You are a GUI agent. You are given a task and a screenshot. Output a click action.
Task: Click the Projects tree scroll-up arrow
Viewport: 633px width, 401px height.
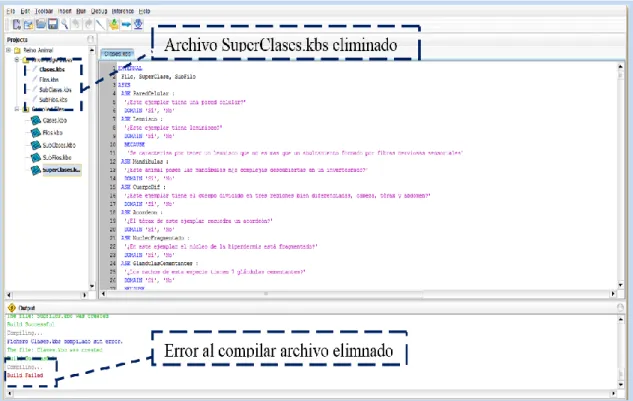pos(92,50)
